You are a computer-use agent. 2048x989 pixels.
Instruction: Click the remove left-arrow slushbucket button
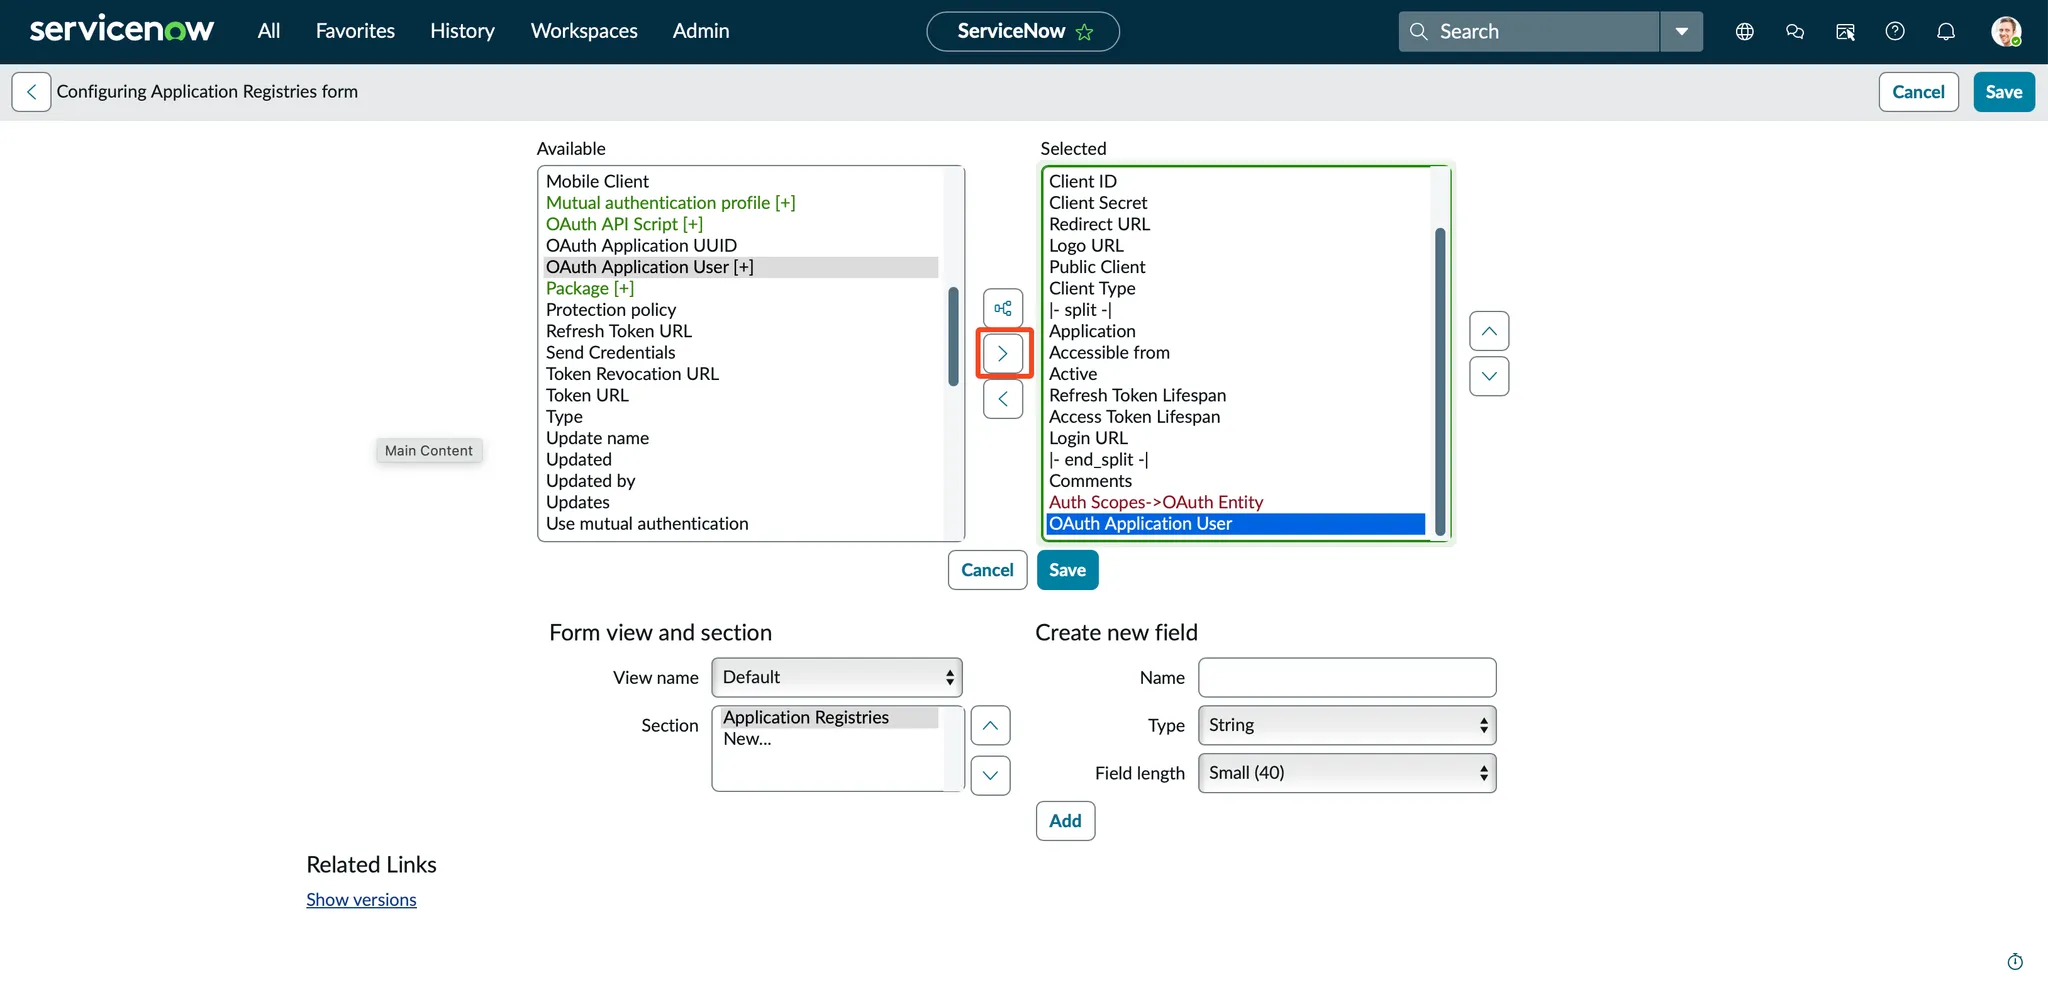[x=1002, y=399]
